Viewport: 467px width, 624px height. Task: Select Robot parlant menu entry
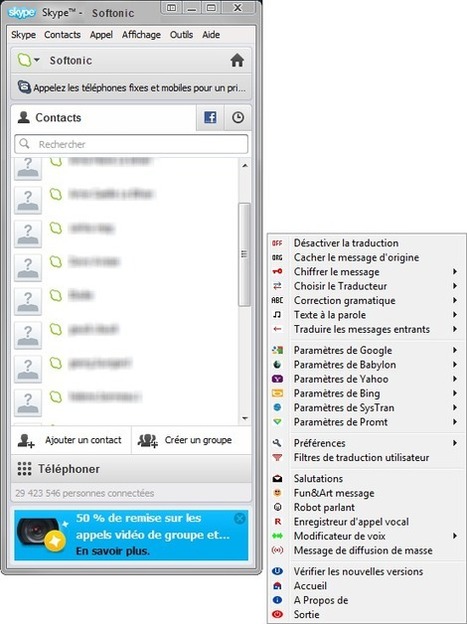click(324, 507)
